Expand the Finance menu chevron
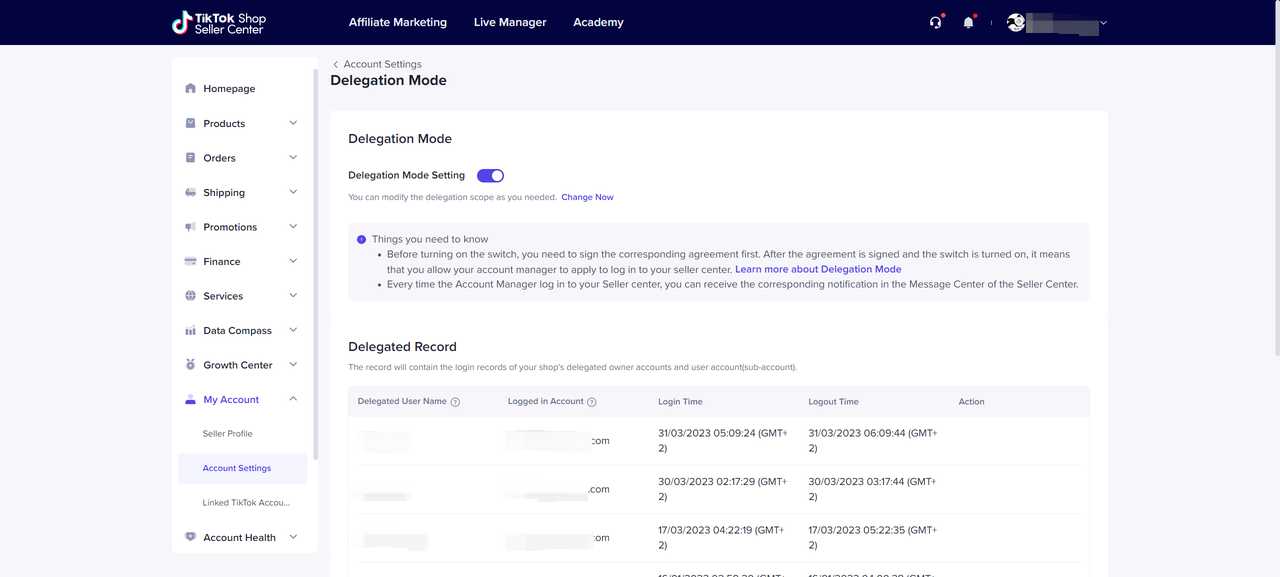The height and width of the screenshot is (577, 1280). 293,261
